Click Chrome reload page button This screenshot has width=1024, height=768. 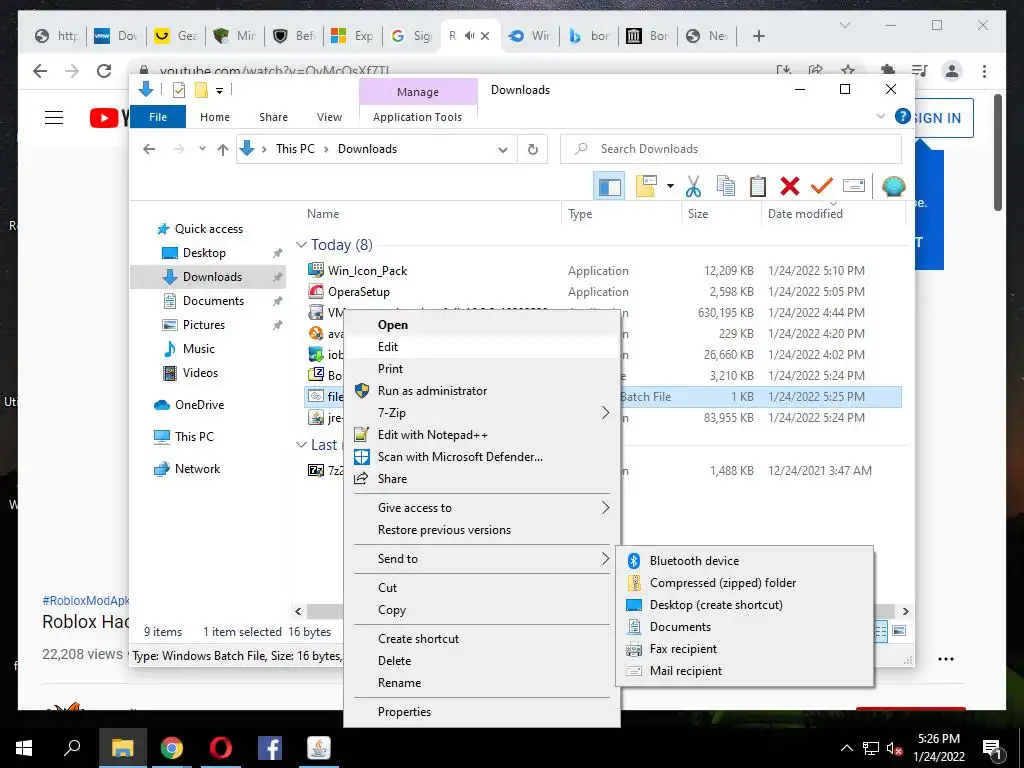[104, 71]
